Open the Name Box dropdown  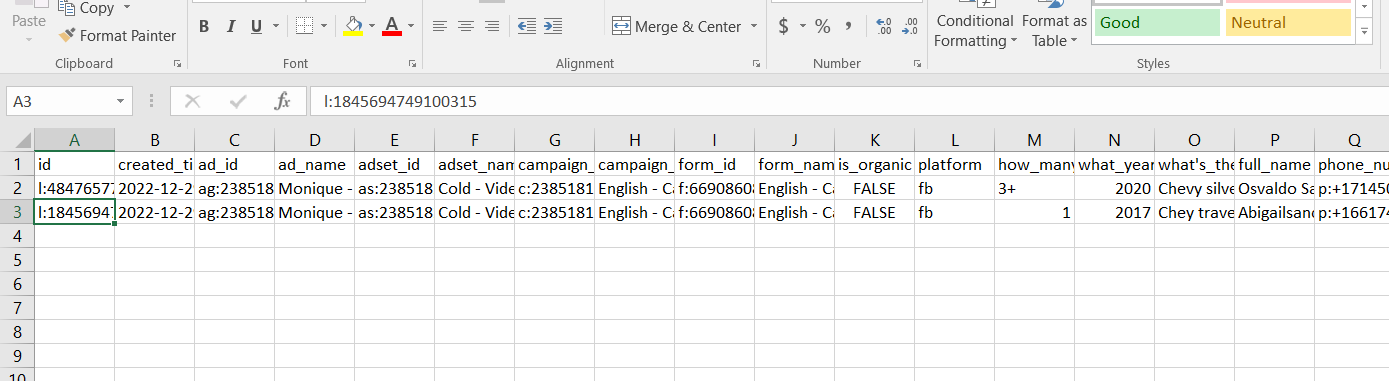click(121, 101)
